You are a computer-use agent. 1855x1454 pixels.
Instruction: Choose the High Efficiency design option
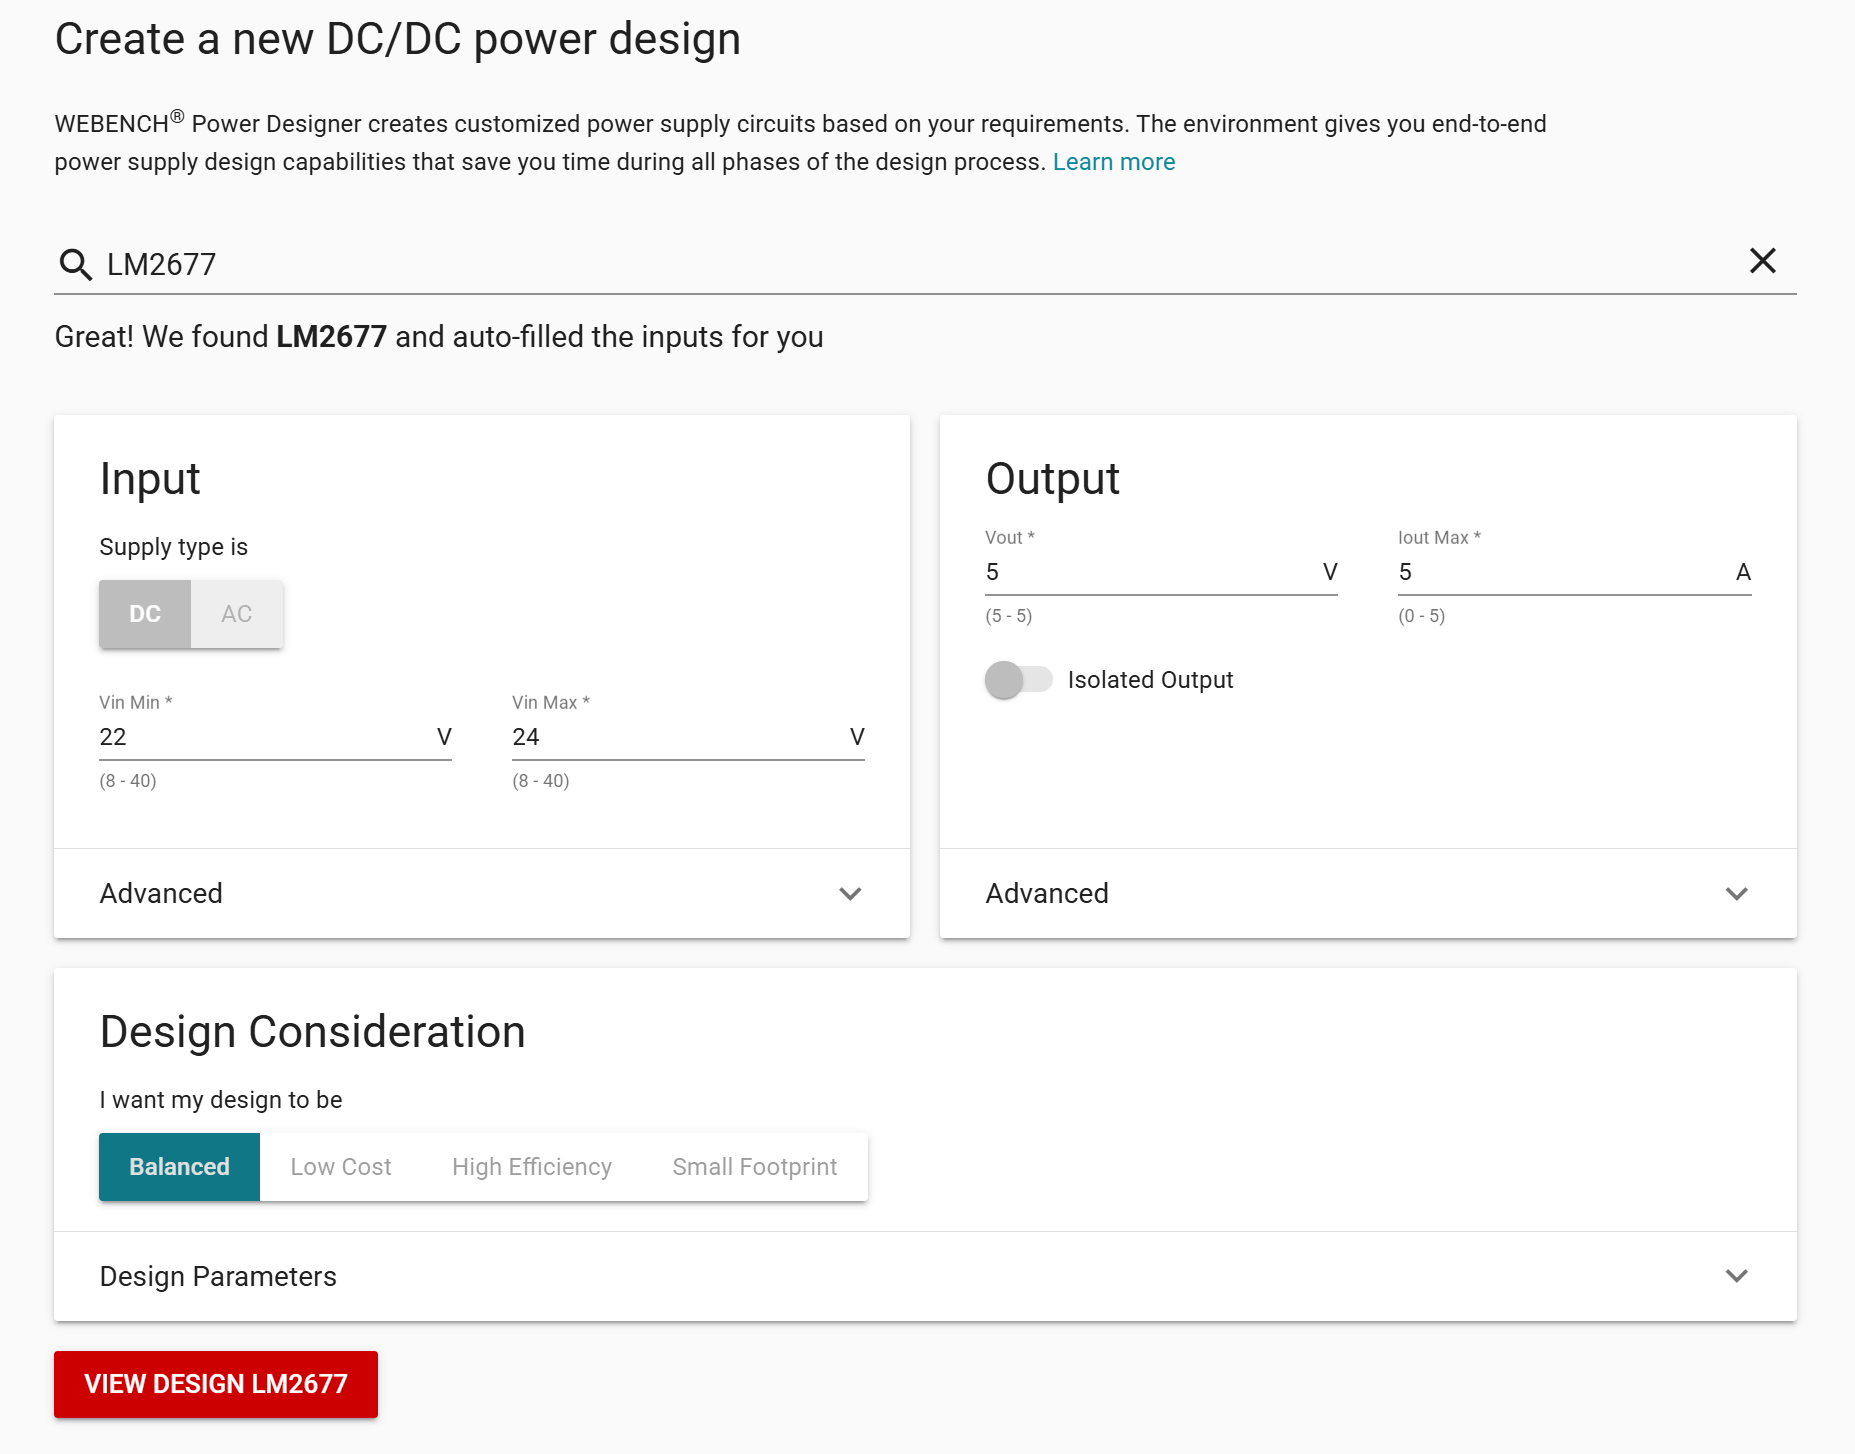(532, 1167)
